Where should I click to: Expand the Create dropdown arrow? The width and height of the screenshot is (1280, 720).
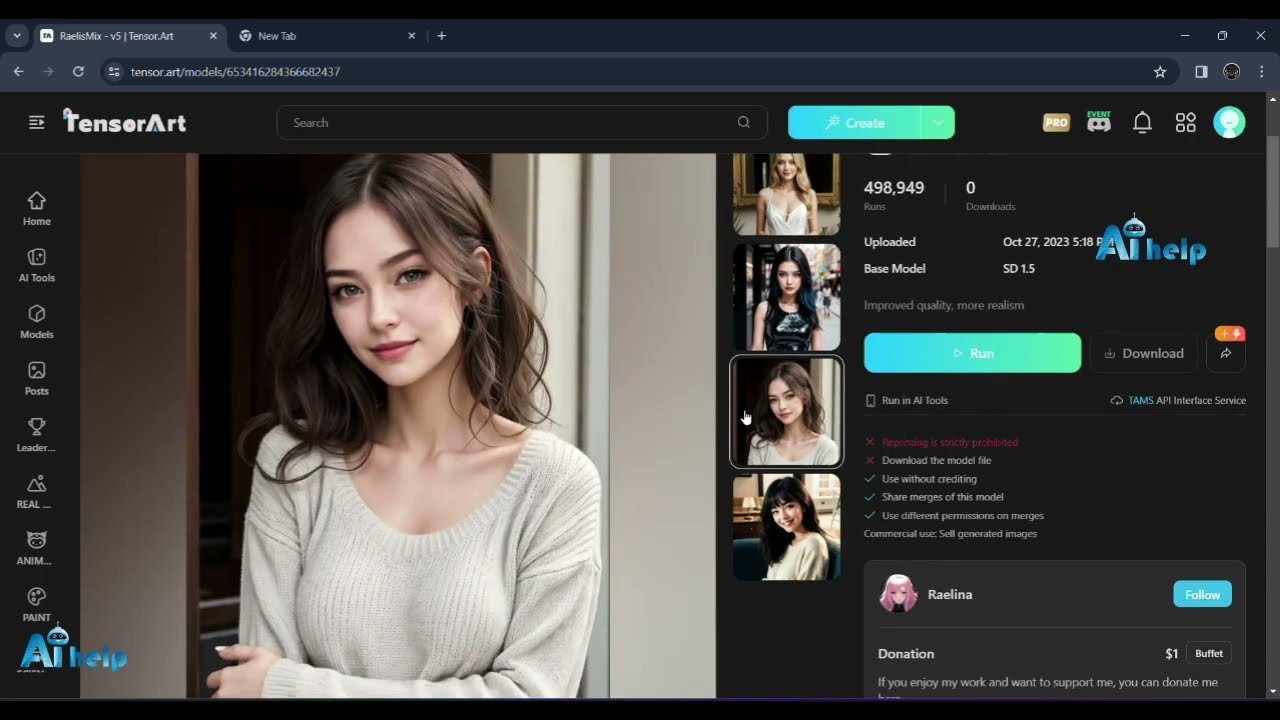938,122
